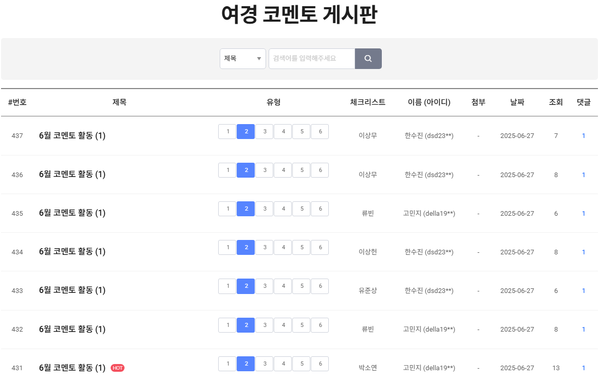Open post 432 titled 6월 코멘토 활동 (1)
Image resolution: width=600 pixels, height=380 pixels.
72,329
